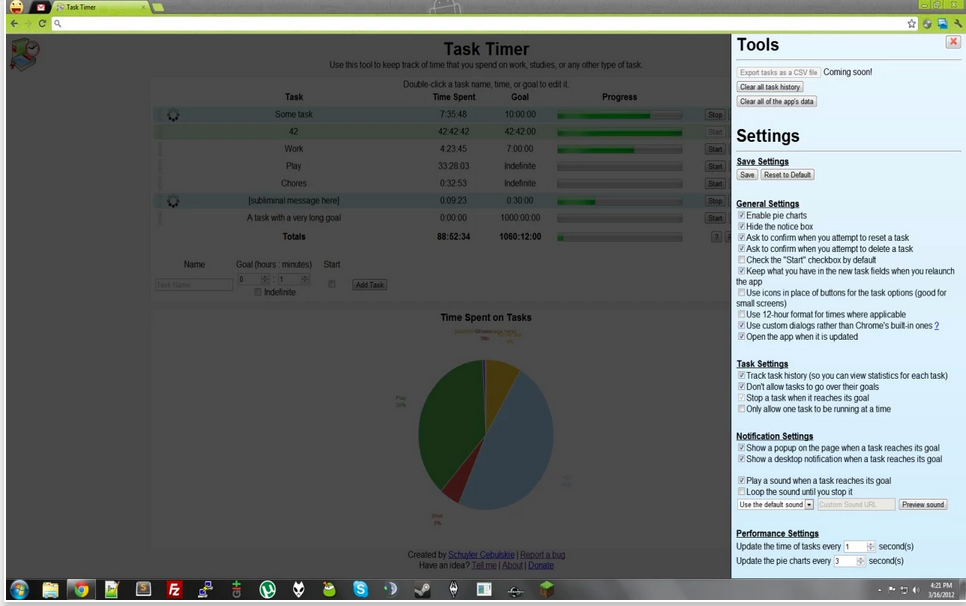Open the Windows Start menu
The width and height of the screenshot is (966, 606).
(x=19, y=589)
